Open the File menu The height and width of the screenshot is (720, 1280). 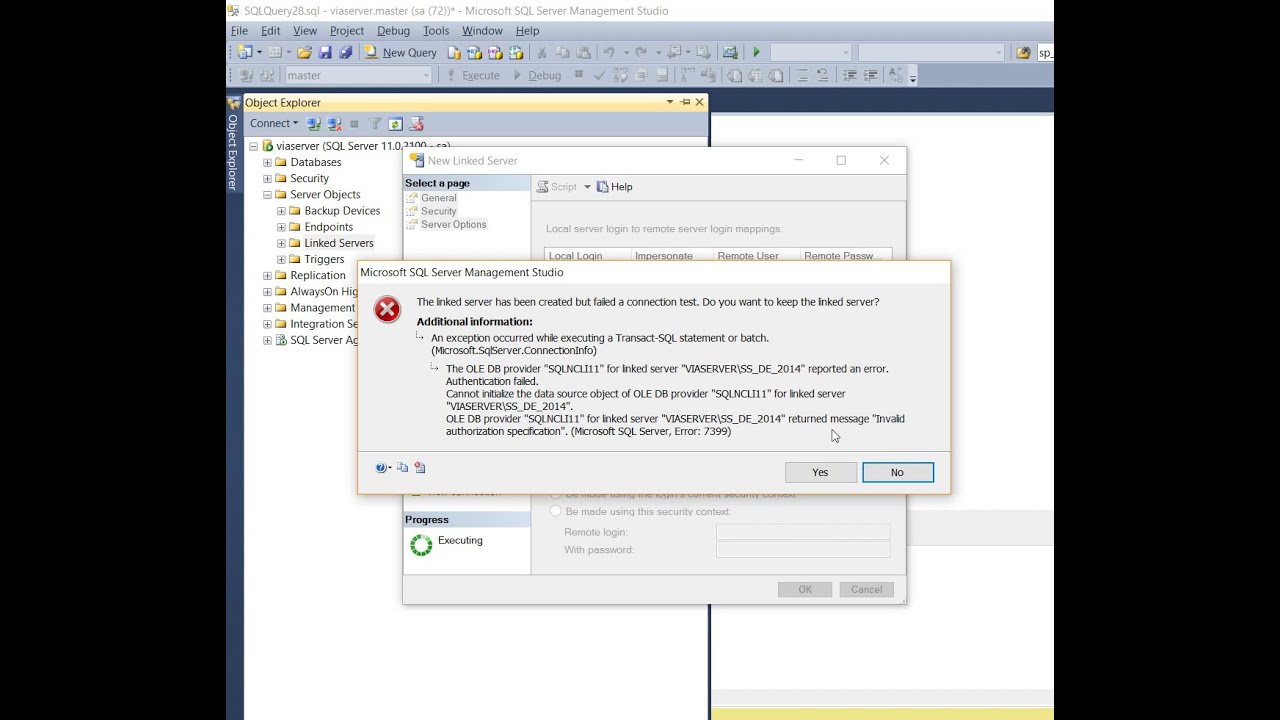[240, 31]
